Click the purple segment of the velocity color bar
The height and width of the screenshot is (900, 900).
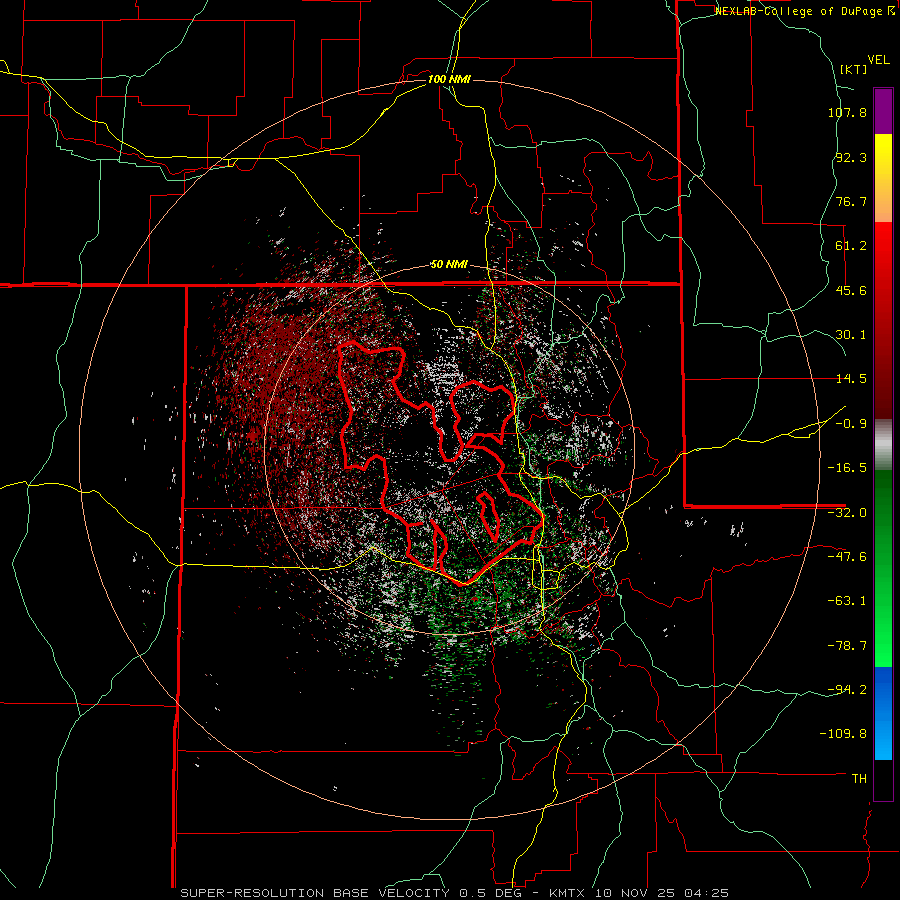pyautogui.click(x=883, y=111)
